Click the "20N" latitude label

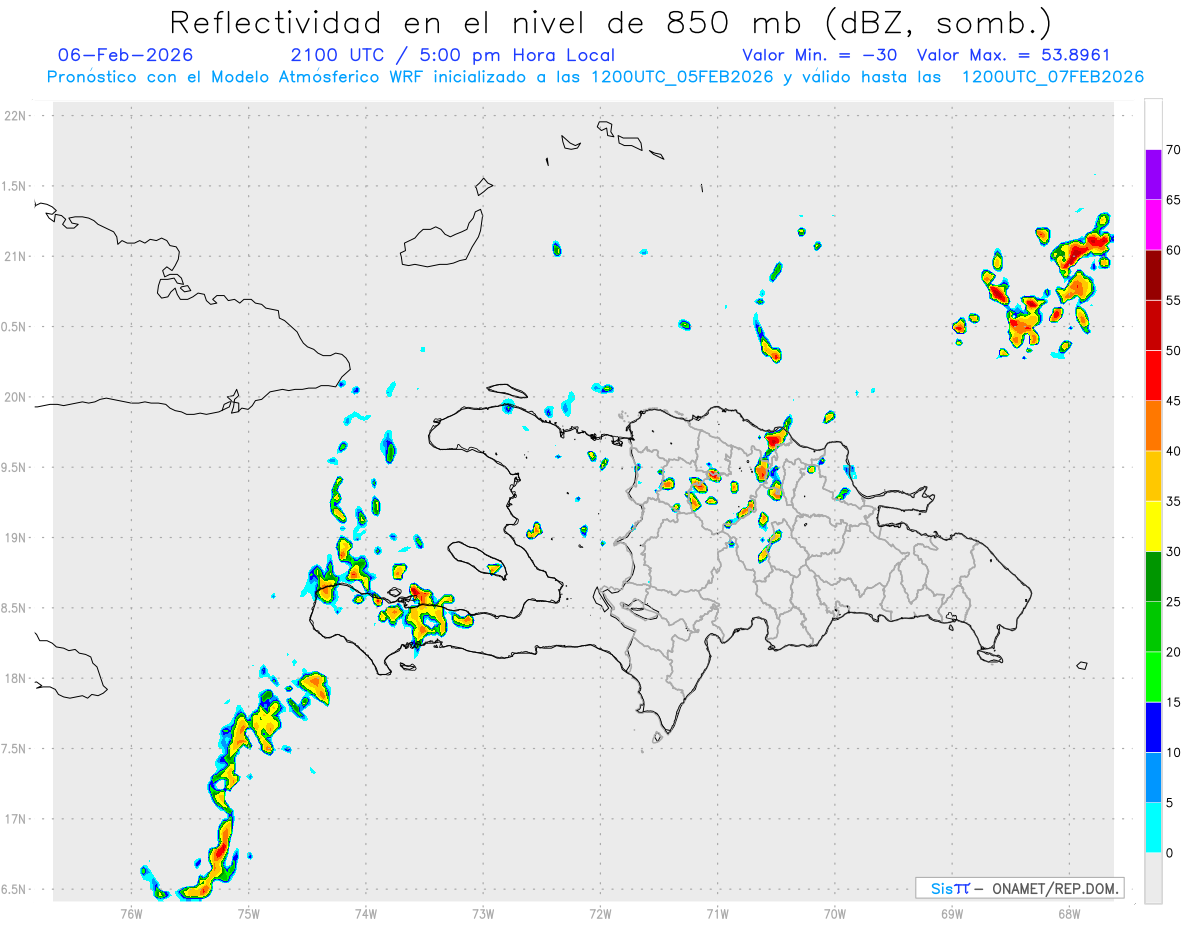(15, 397)
